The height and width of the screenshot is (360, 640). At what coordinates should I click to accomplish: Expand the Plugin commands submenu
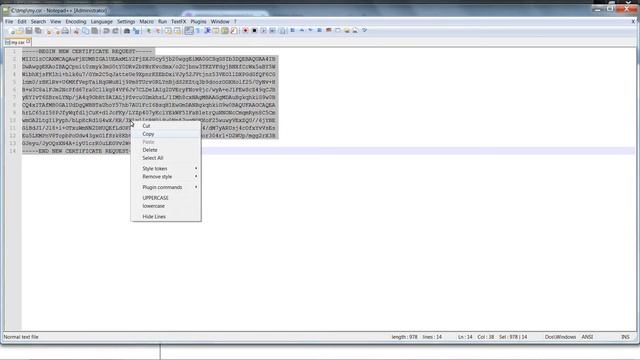[166, 187]
